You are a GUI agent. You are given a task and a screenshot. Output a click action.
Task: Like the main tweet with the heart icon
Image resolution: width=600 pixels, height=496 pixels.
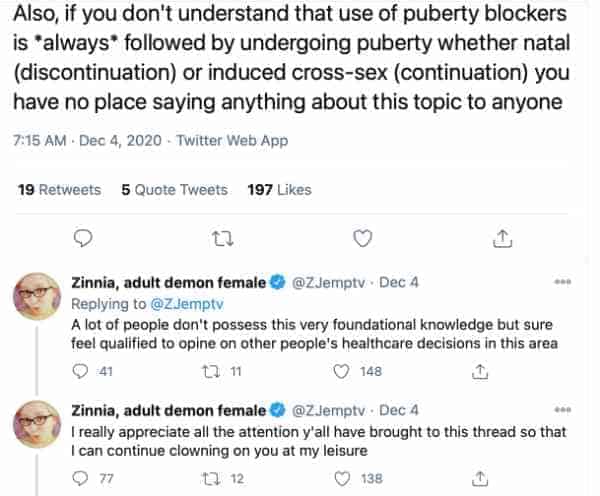pos(362,238)
